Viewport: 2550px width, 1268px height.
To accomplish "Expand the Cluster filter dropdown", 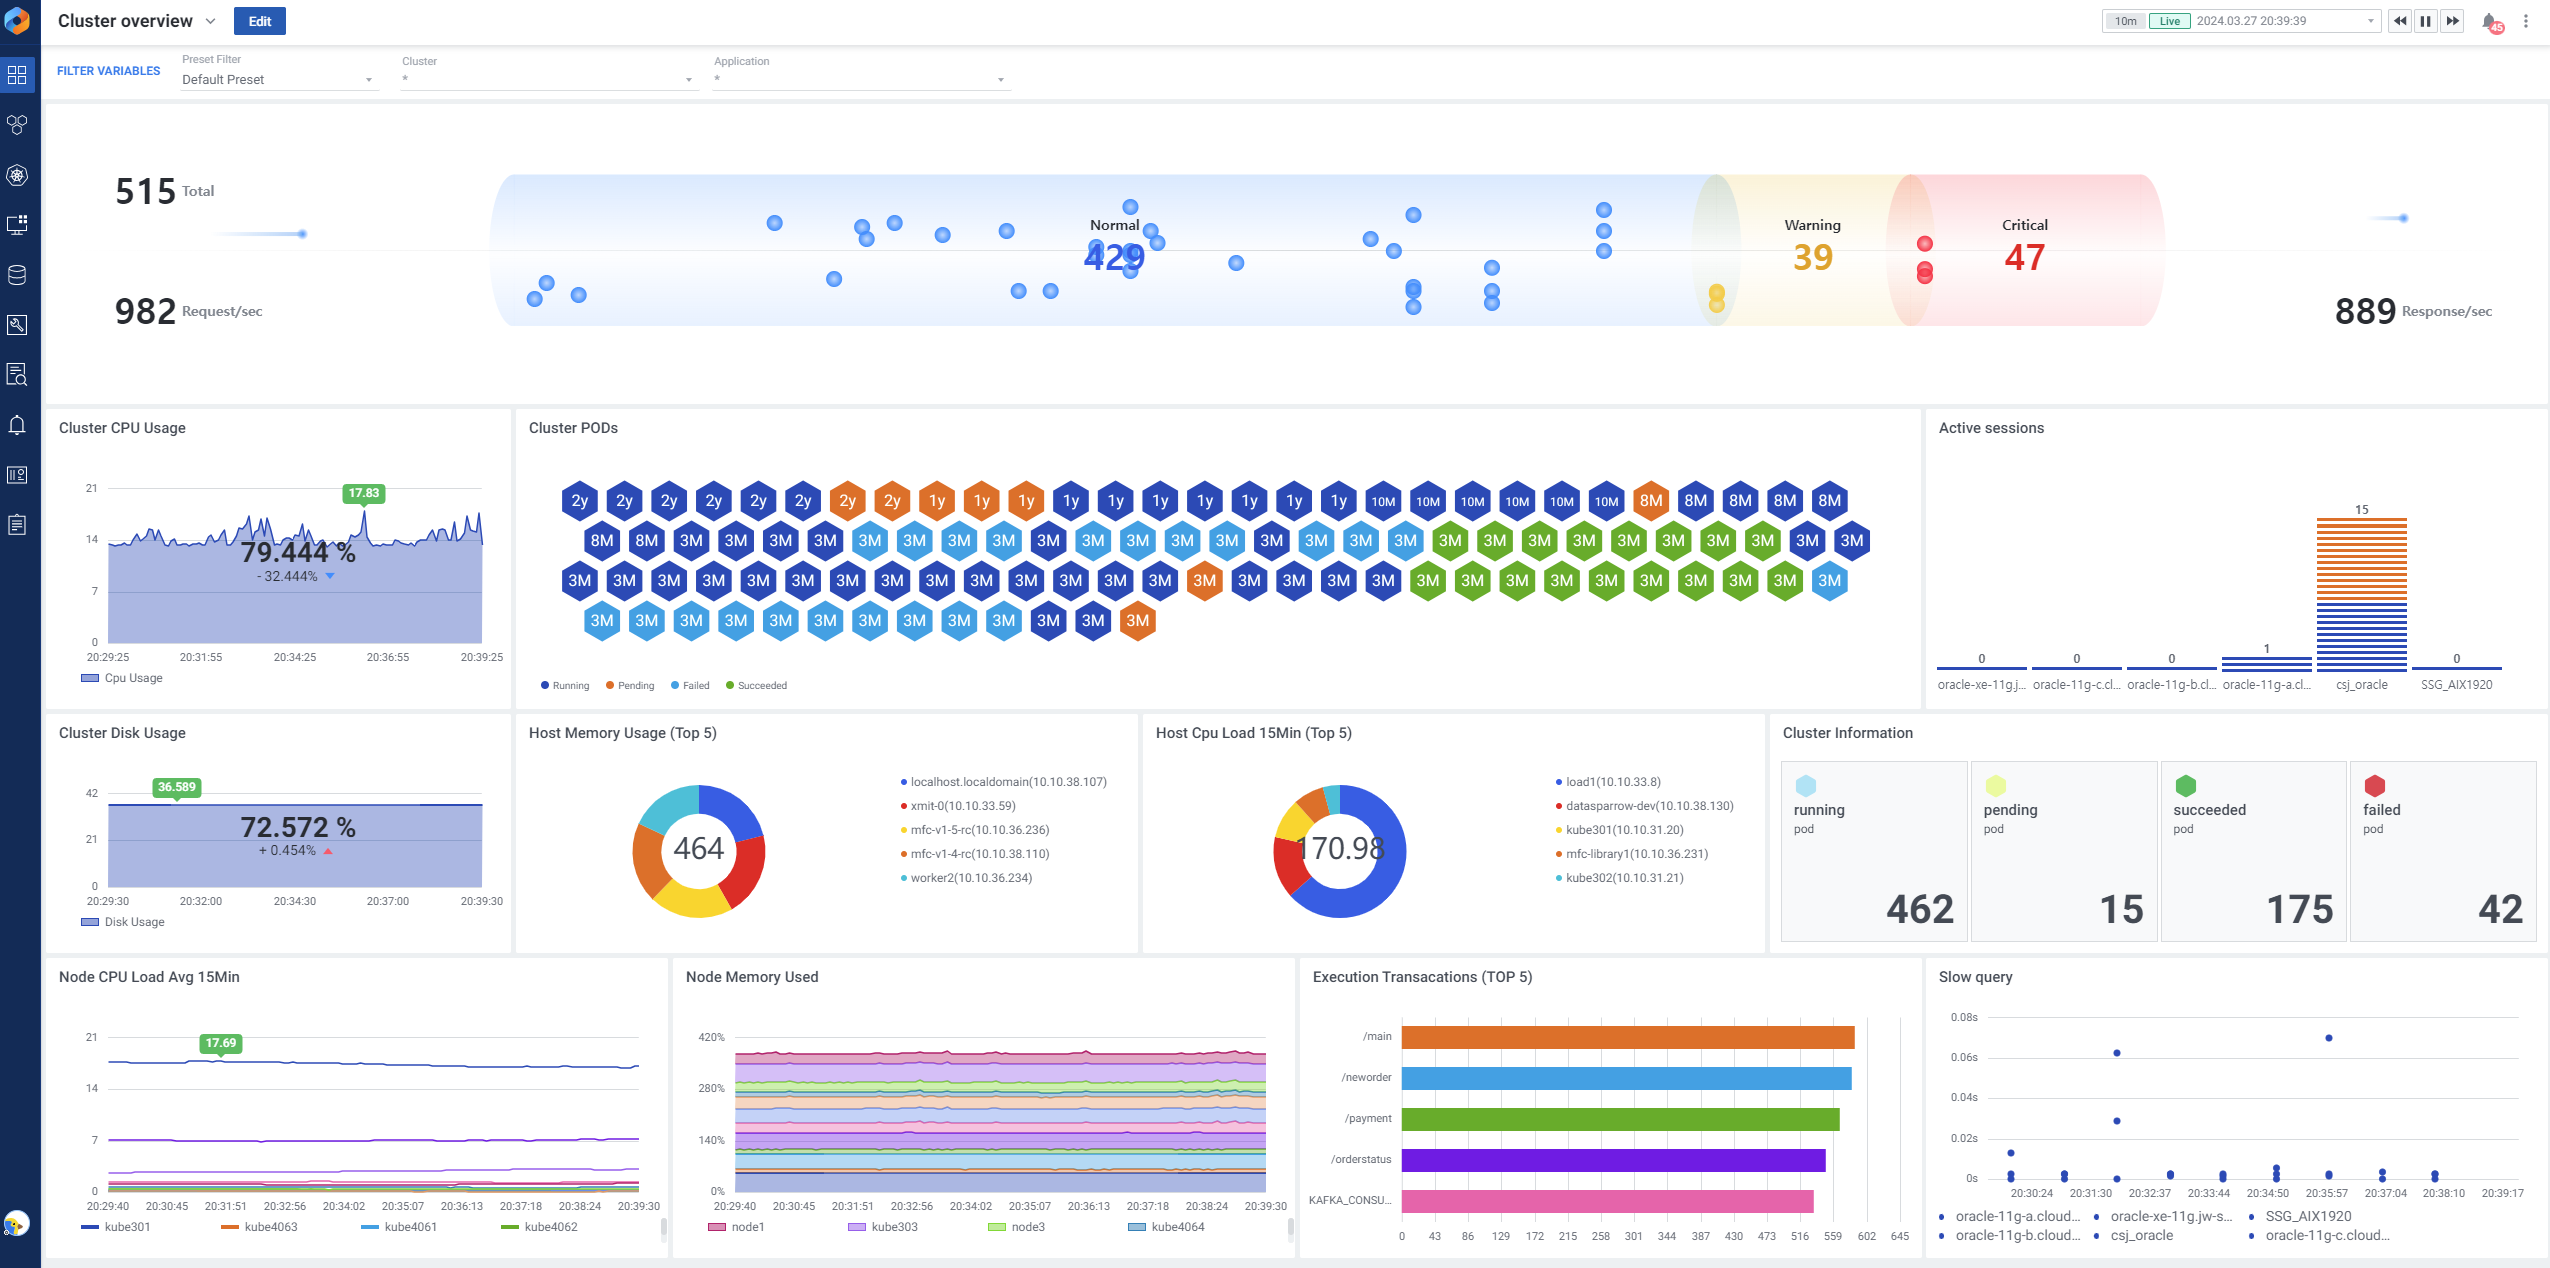I will click(x=688, y=80).
